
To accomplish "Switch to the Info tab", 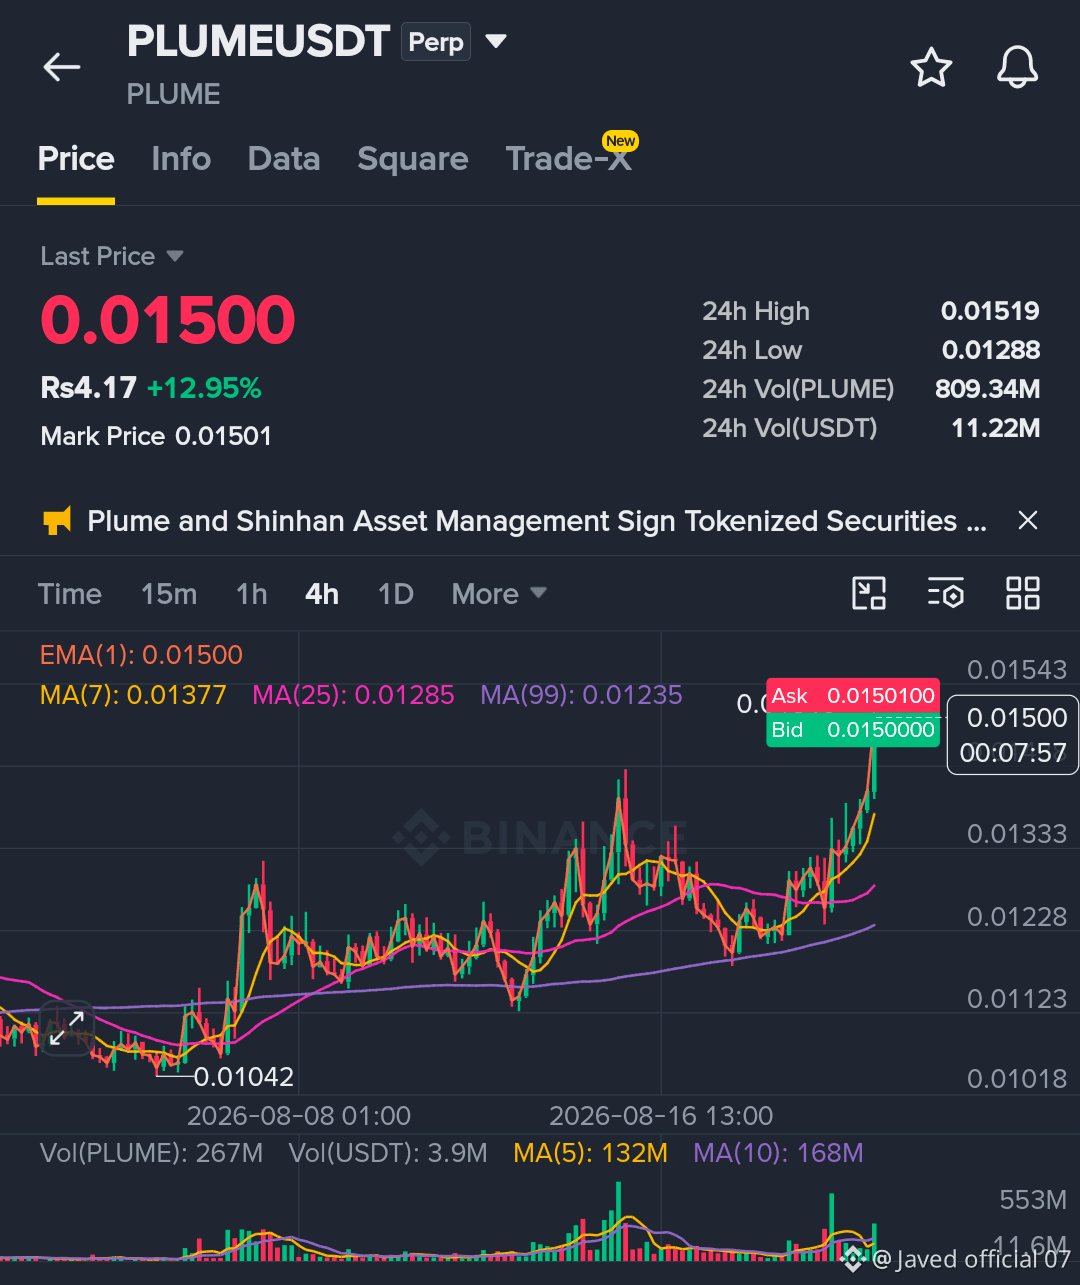I will pos(181,159).
